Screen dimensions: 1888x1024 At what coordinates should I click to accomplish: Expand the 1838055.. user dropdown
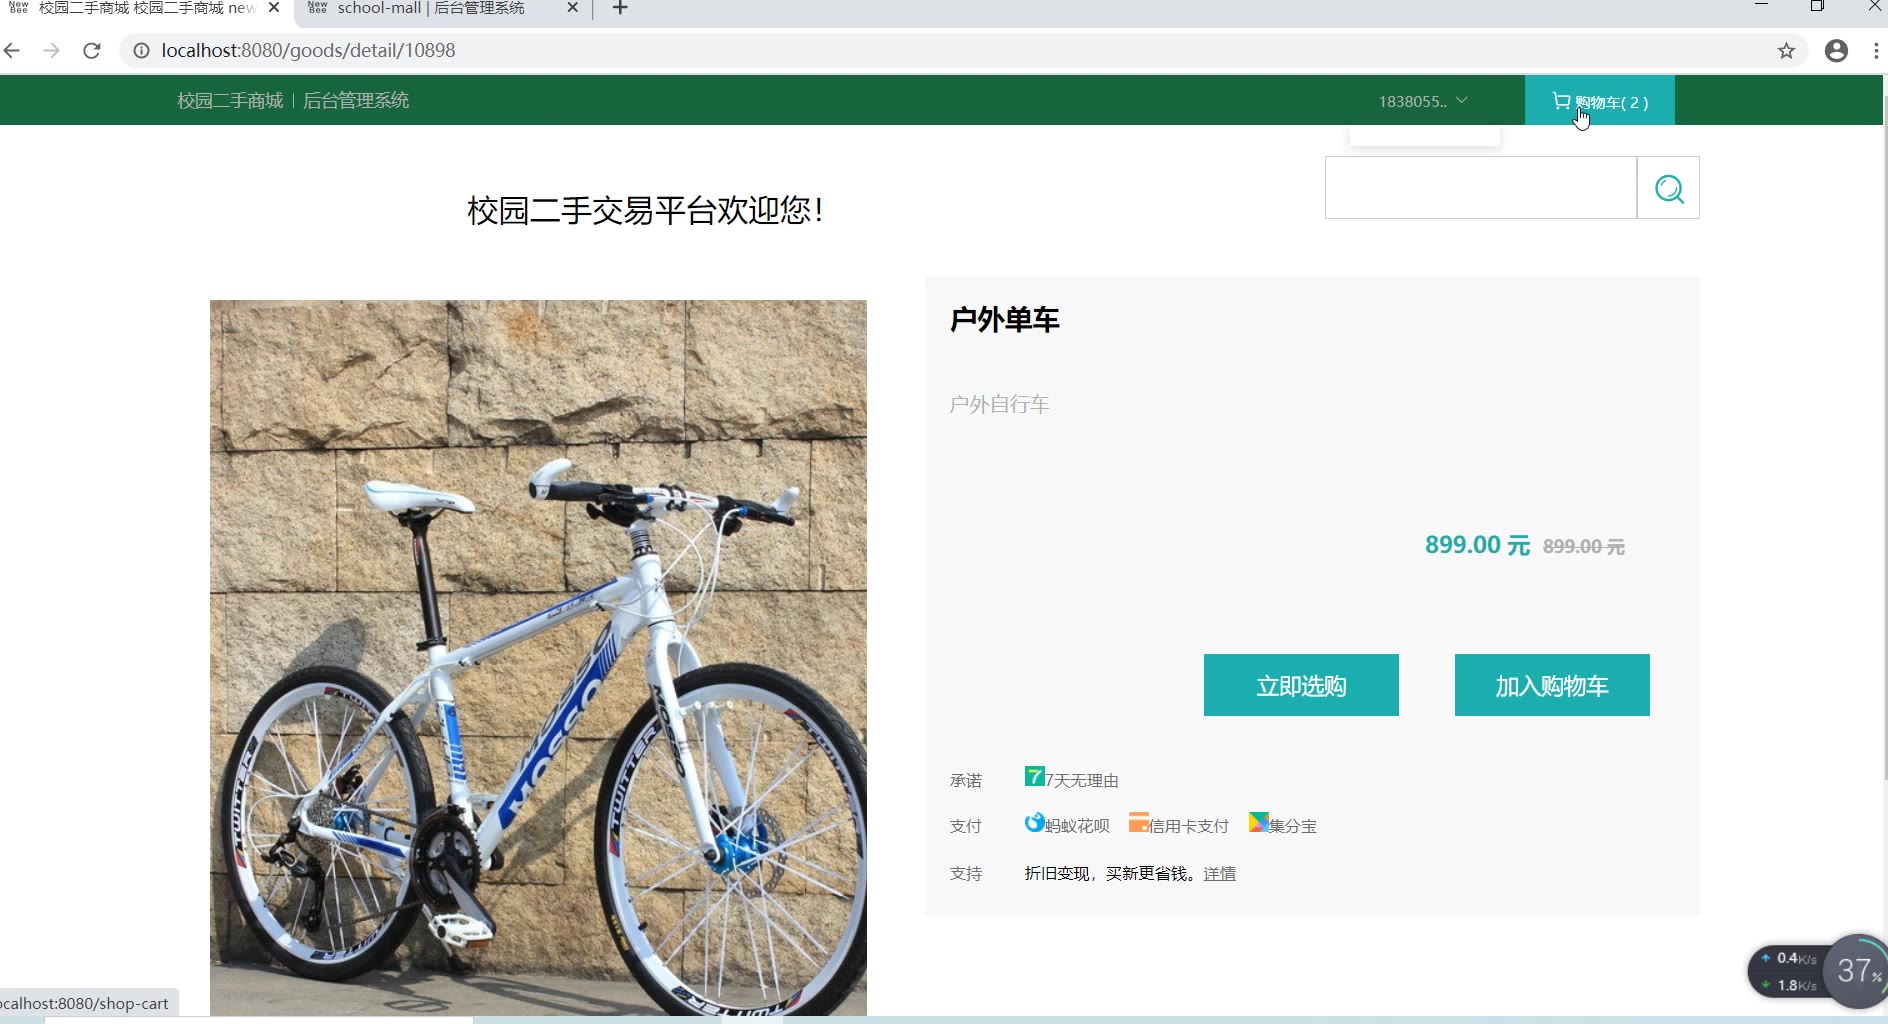(x=1422, y=101)
